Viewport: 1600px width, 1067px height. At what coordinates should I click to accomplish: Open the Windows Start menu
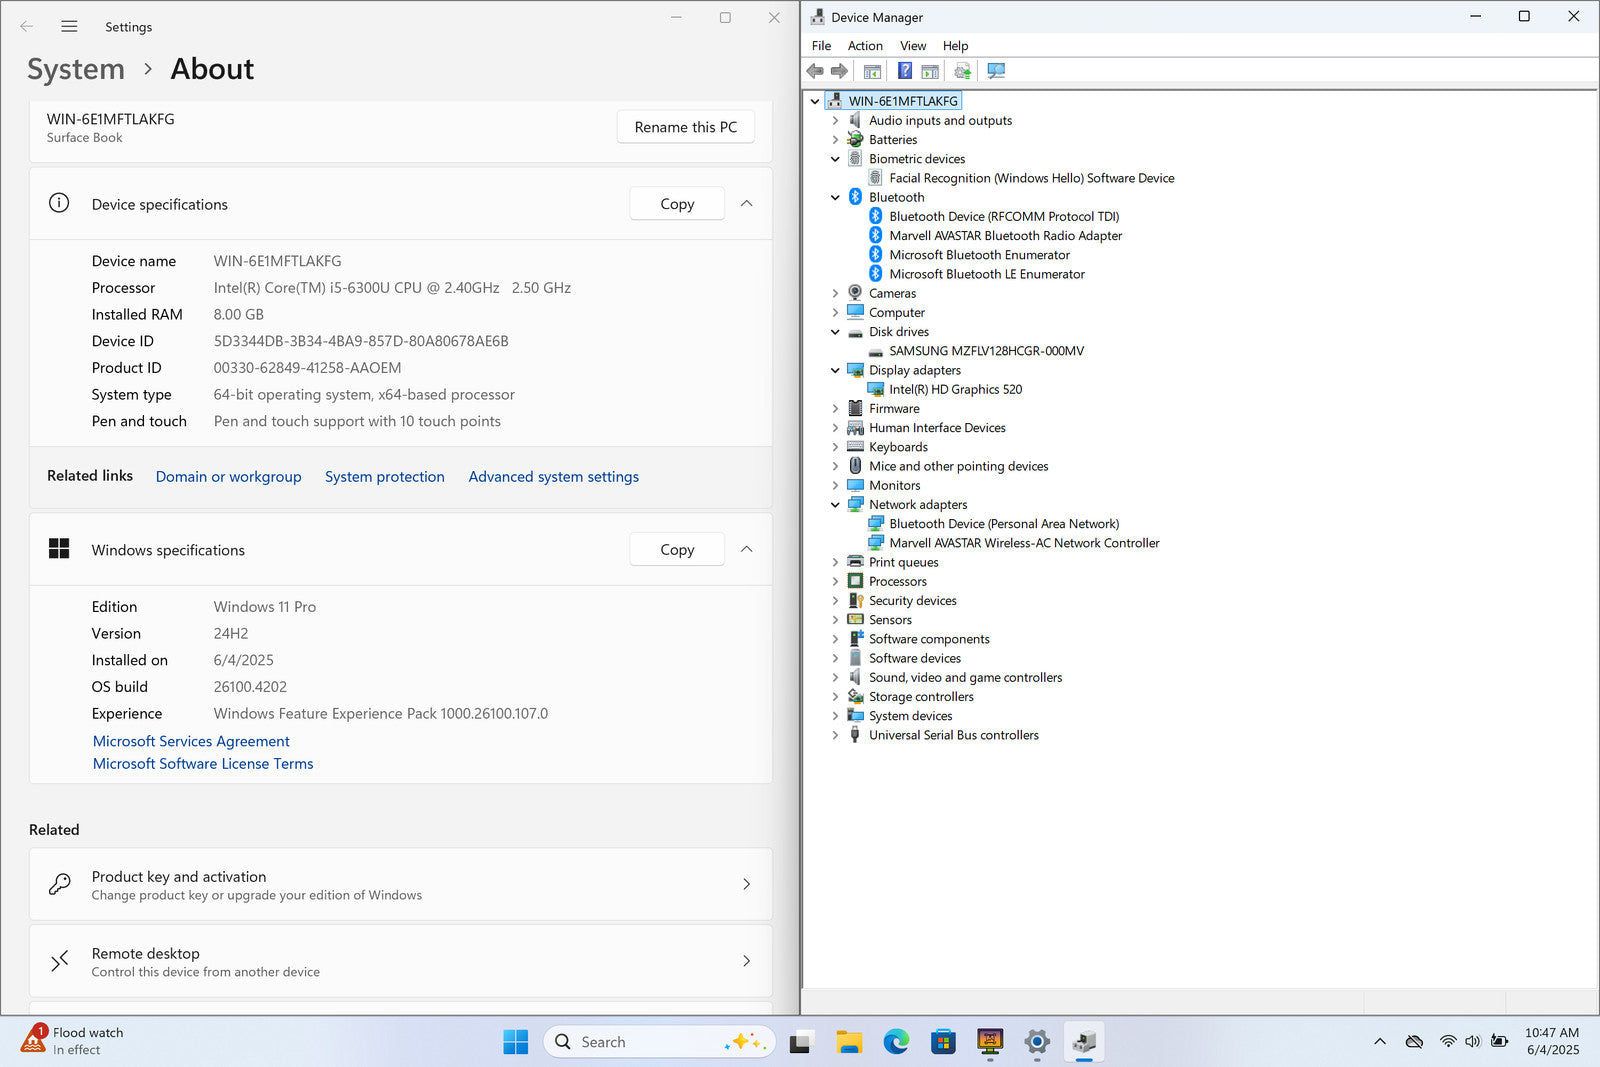pos(516,1042)
